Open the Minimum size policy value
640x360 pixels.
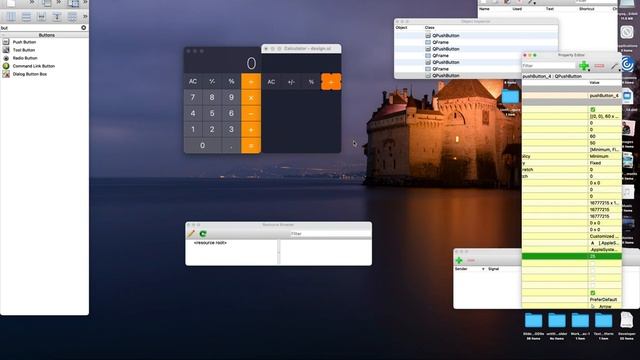[x=604, y=156]
